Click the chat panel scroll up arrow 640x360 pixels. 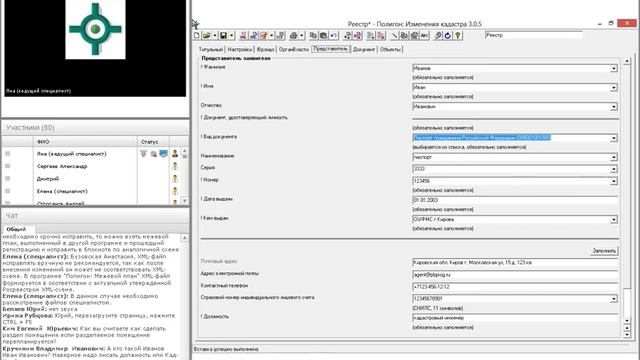pyautogui.click(x=184, y=238)
